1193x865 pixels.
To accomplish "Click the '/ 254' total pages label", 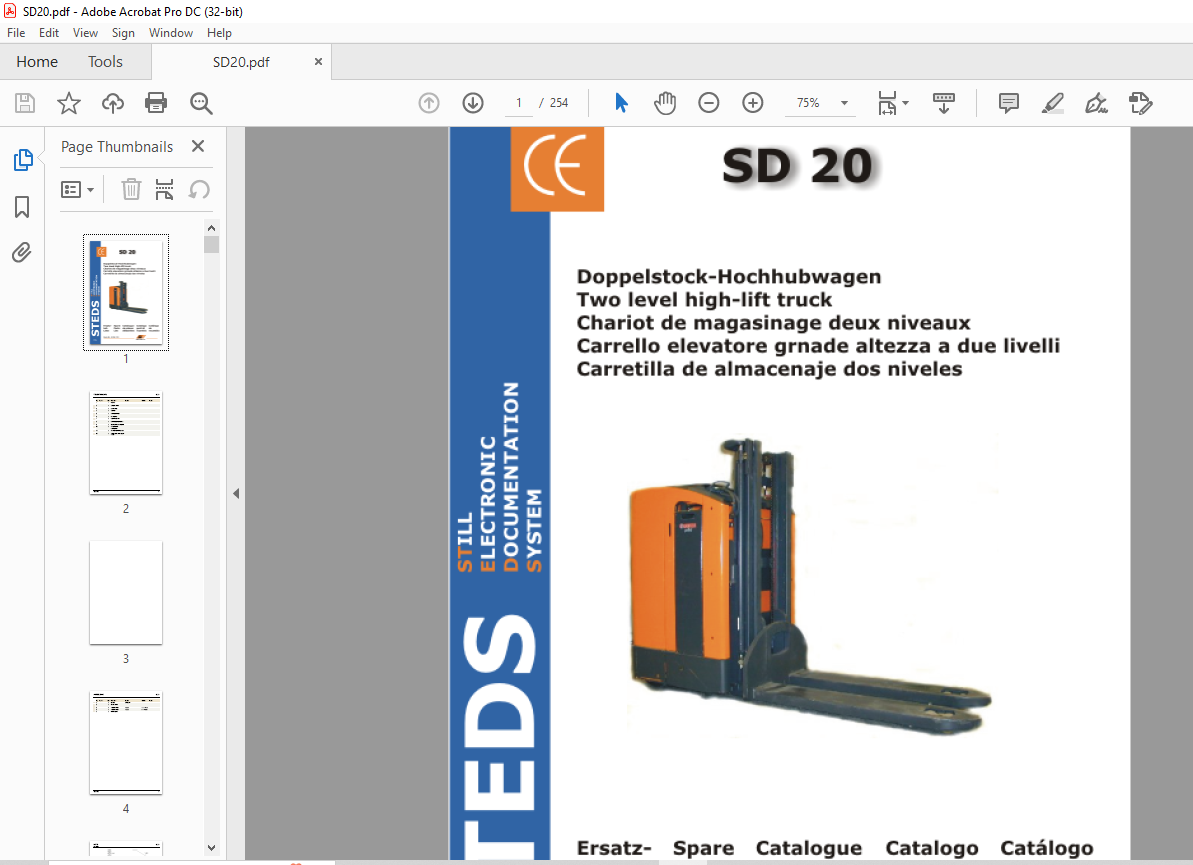I will (554, 103).
